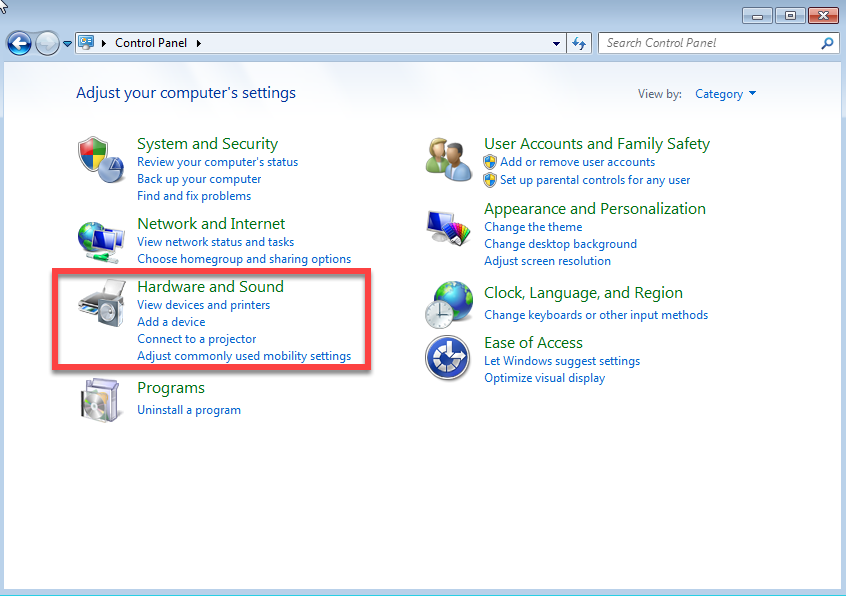The height and width of the screenshot is (596, 846).
Task: Click the Network and Internet globe icon
Action: click(x=100, y=240)
